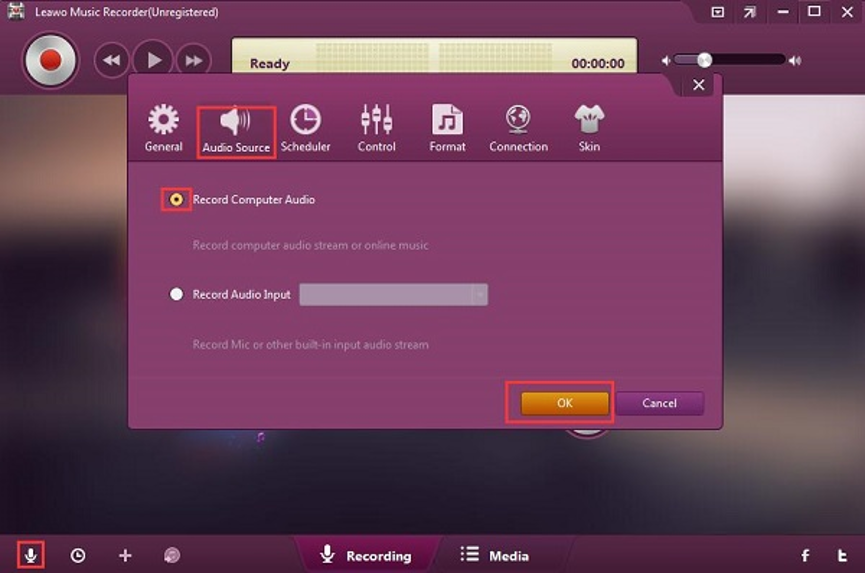Start recording with the red record button
The width and height of the screenshot is (865, 573).
click(50, 60)
